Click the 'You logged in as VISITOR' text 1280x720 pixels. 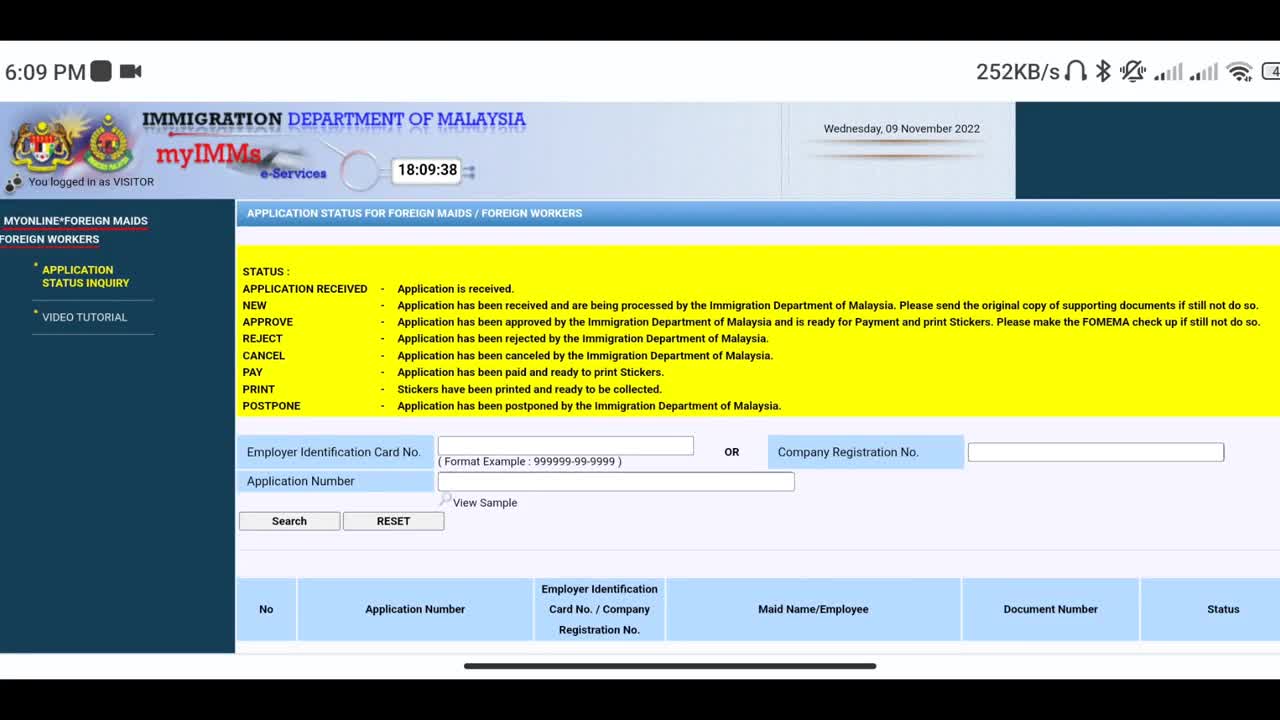tap(91, 182)
